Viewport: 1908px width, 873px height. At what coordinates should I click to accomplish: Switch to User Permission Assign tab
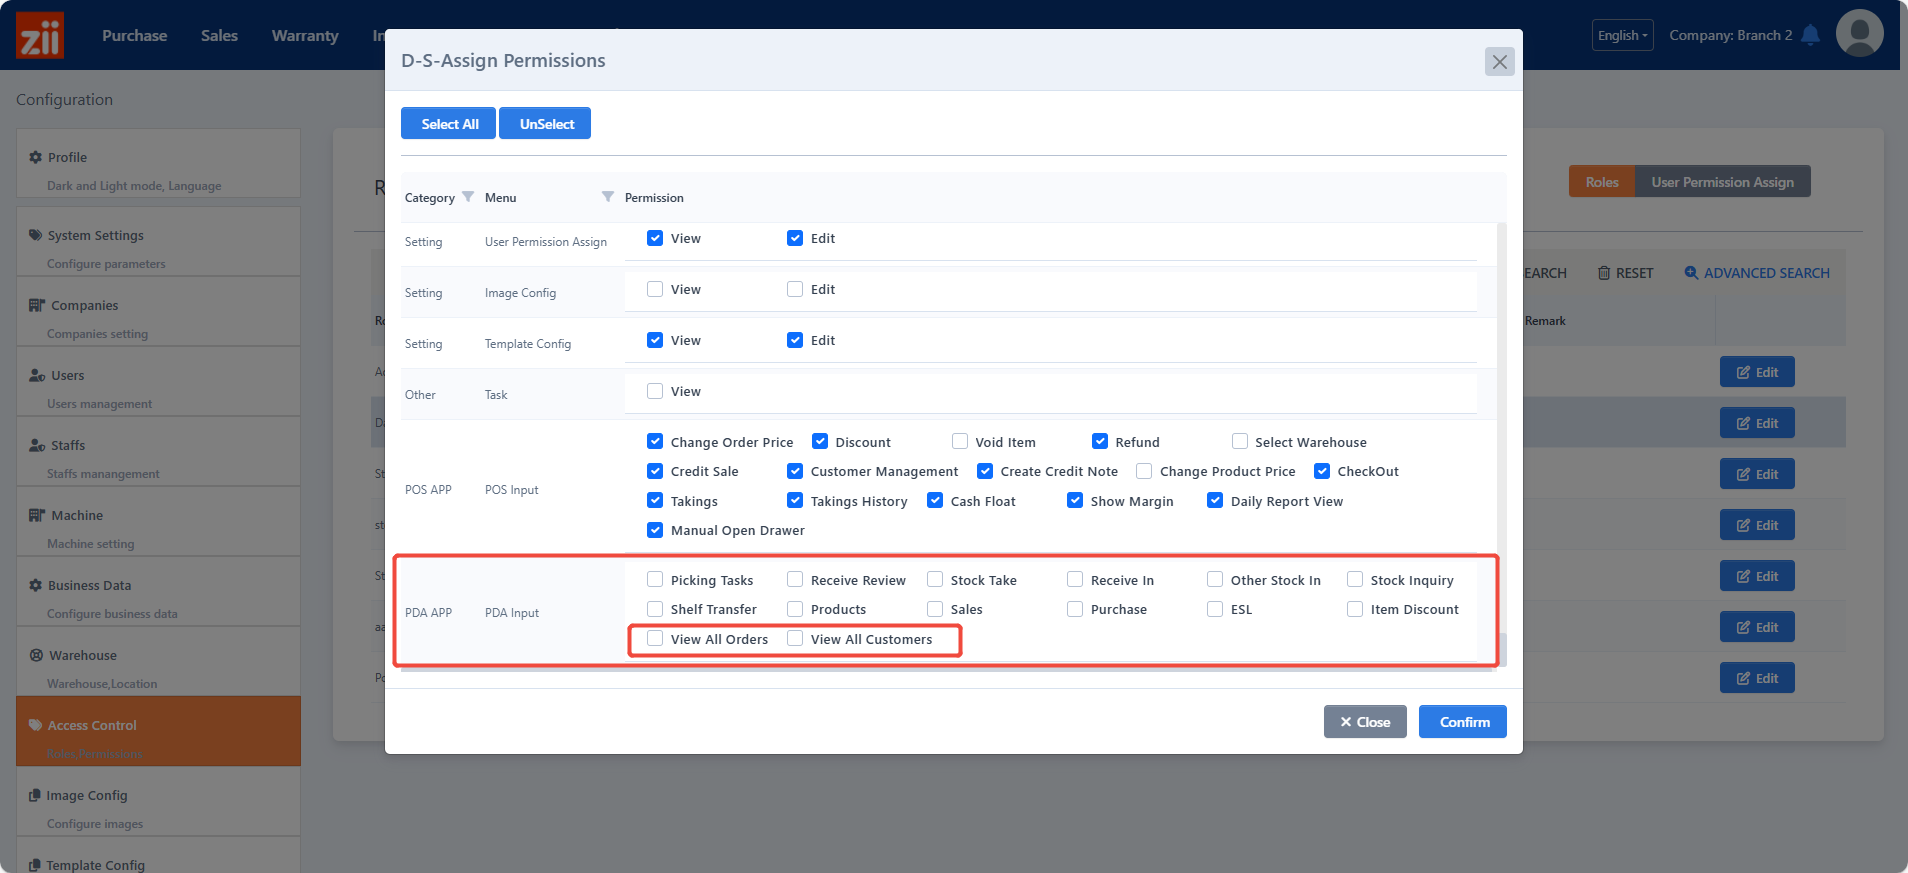[1722, 182]
